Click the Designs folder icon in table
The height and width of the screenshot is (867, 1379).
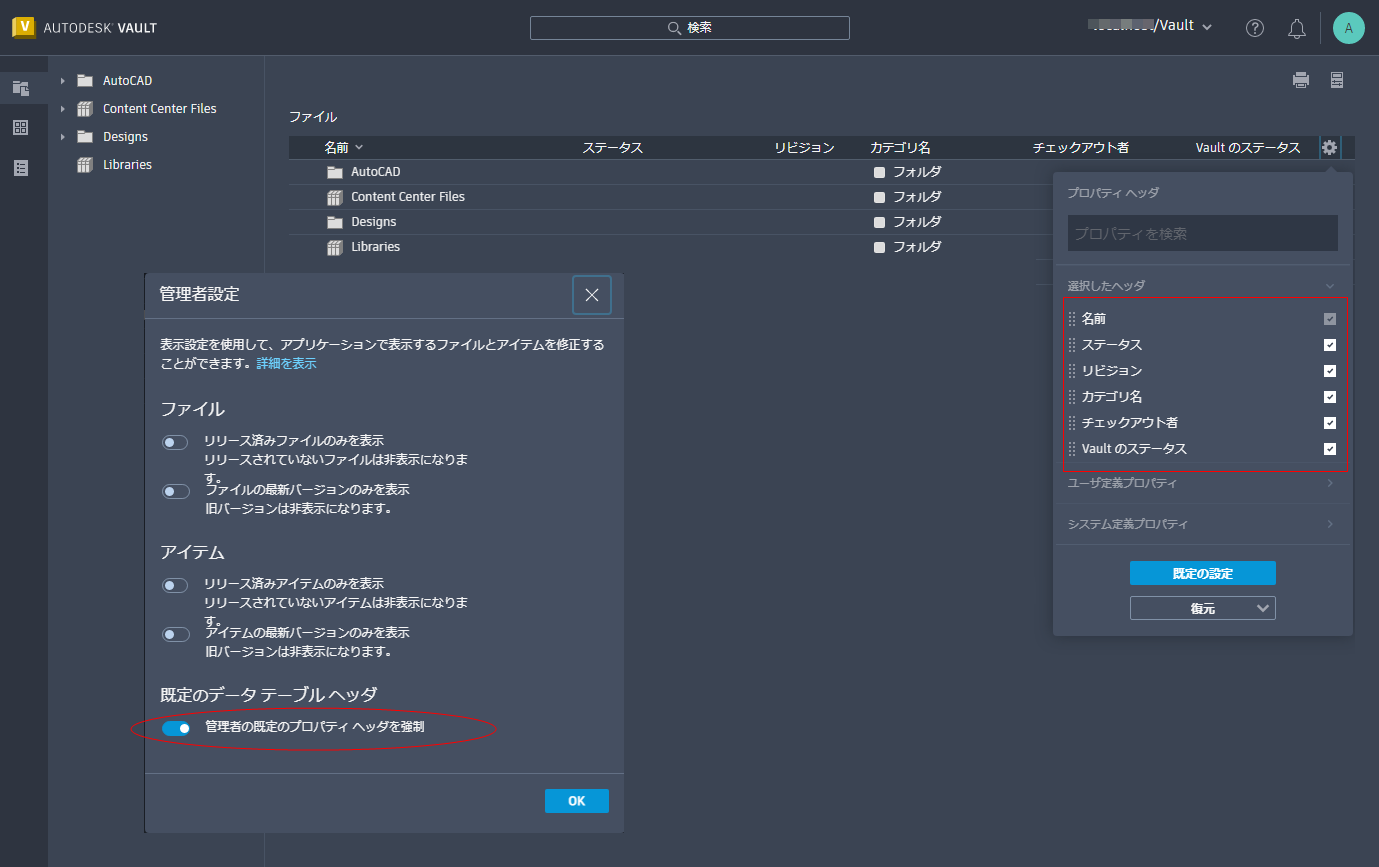point(335,222)
